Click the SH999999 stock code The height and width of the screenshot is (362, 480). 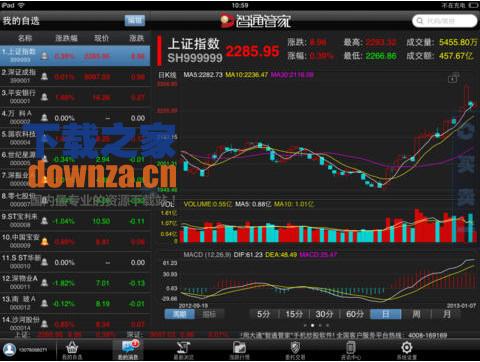[x=195, y=58]
